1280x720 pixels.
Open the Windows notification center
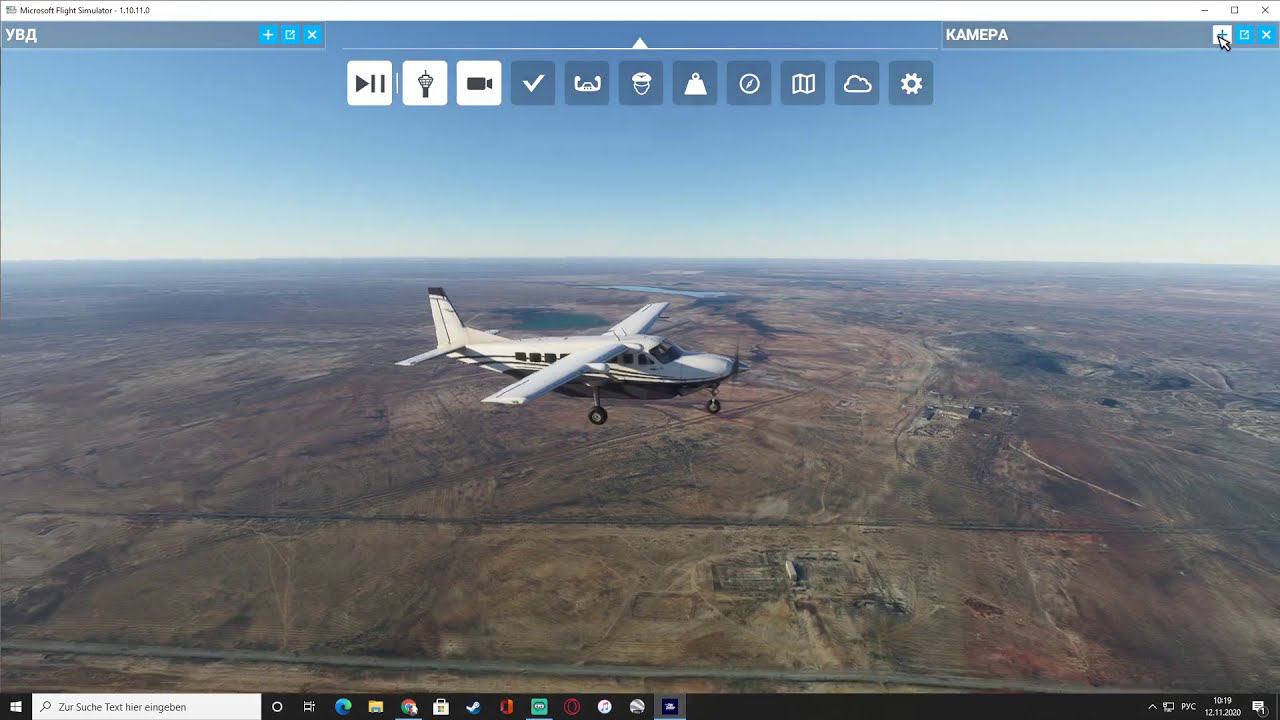tap(1259, 707)
